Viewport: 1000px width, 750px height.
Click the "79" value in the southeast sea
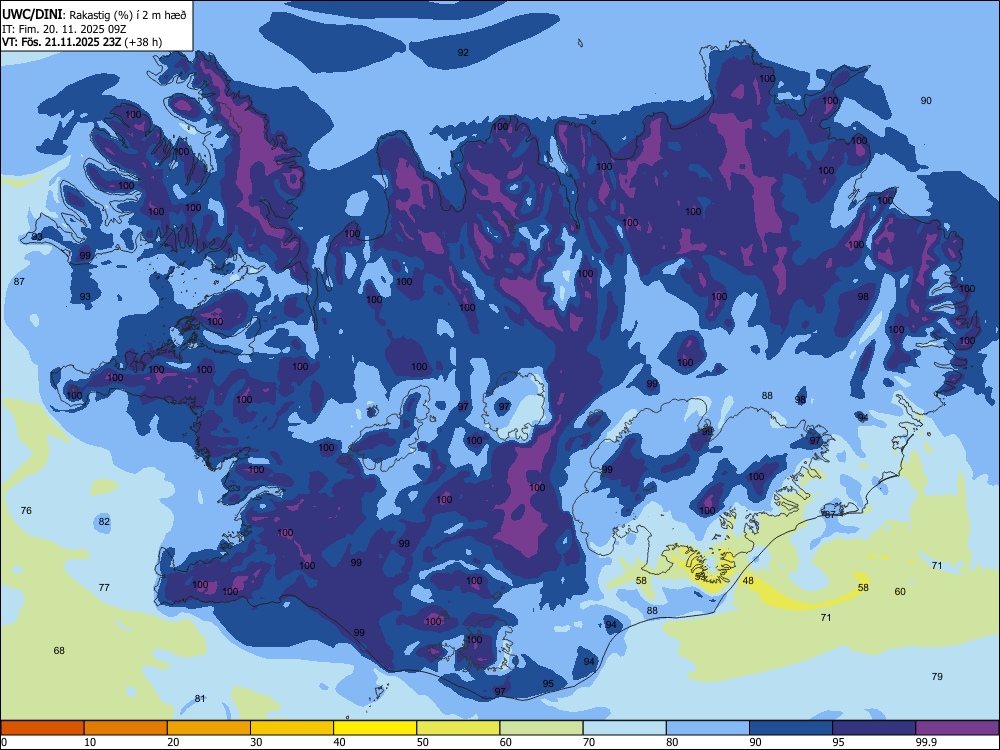coord(937,676)
